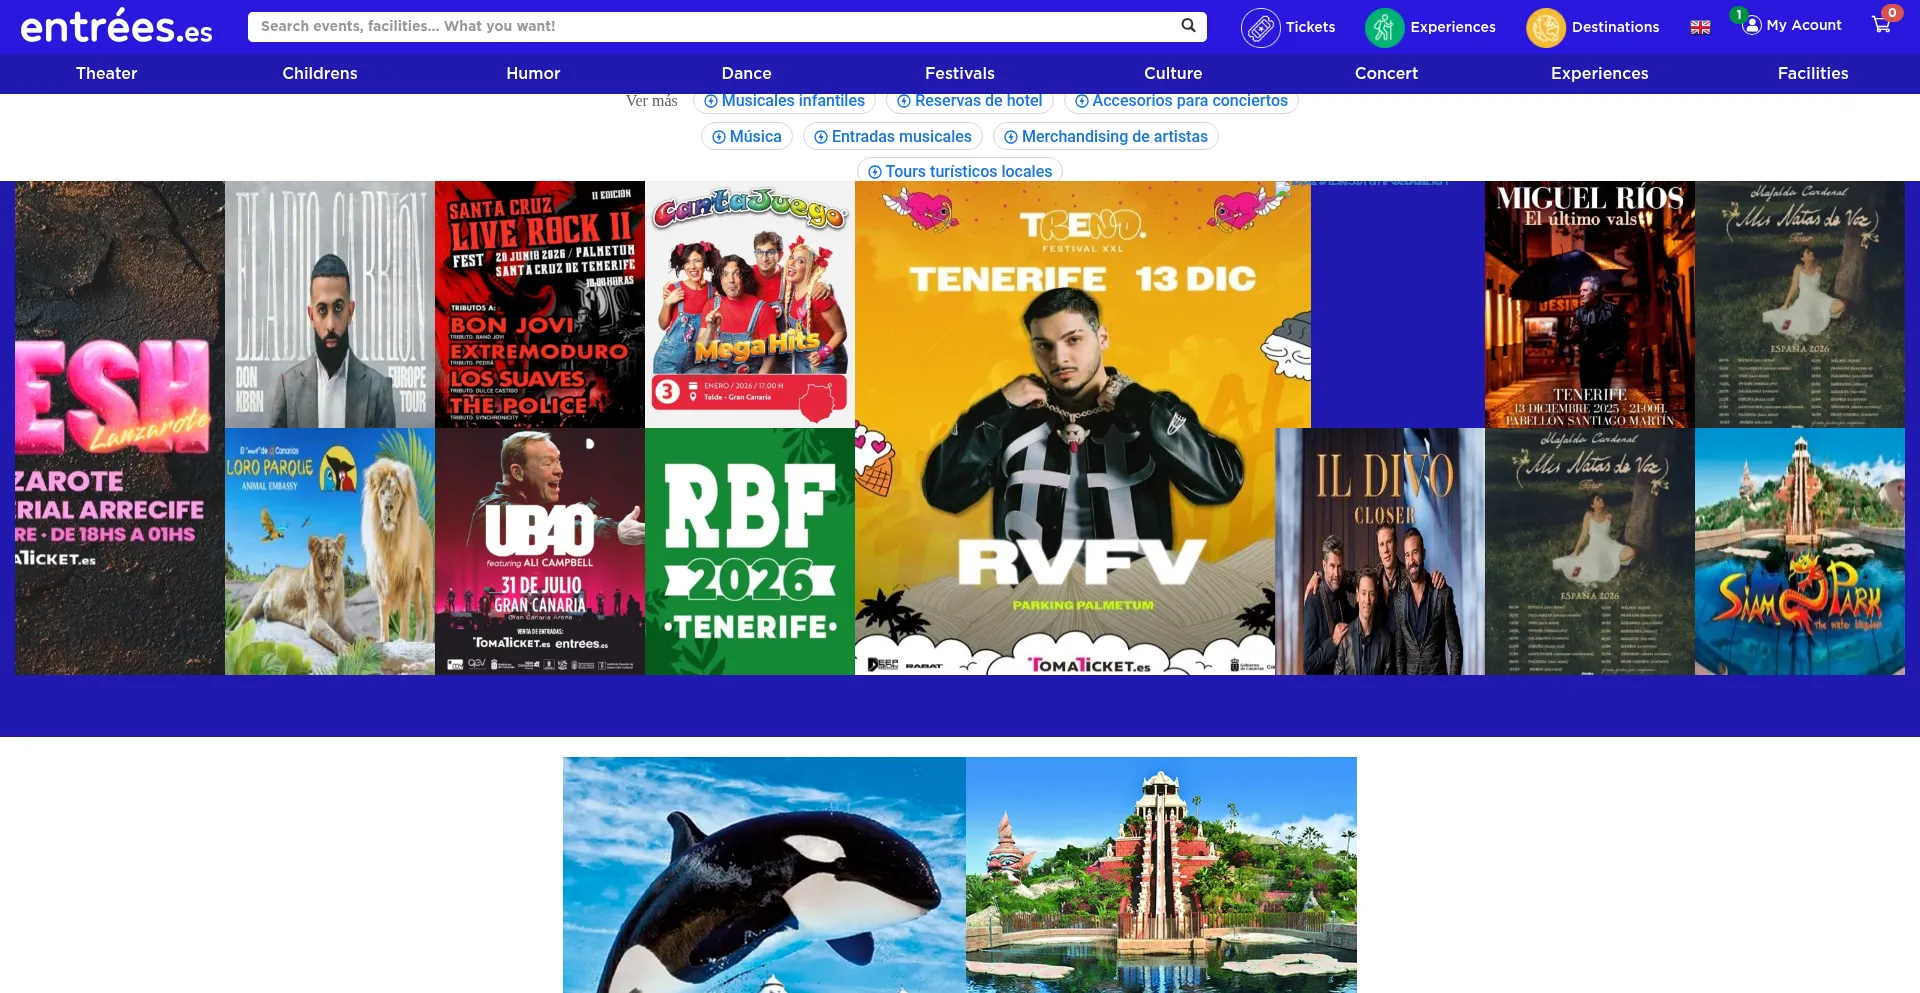
Task: Click the My Account user icon
Action: click(1752, 26)
